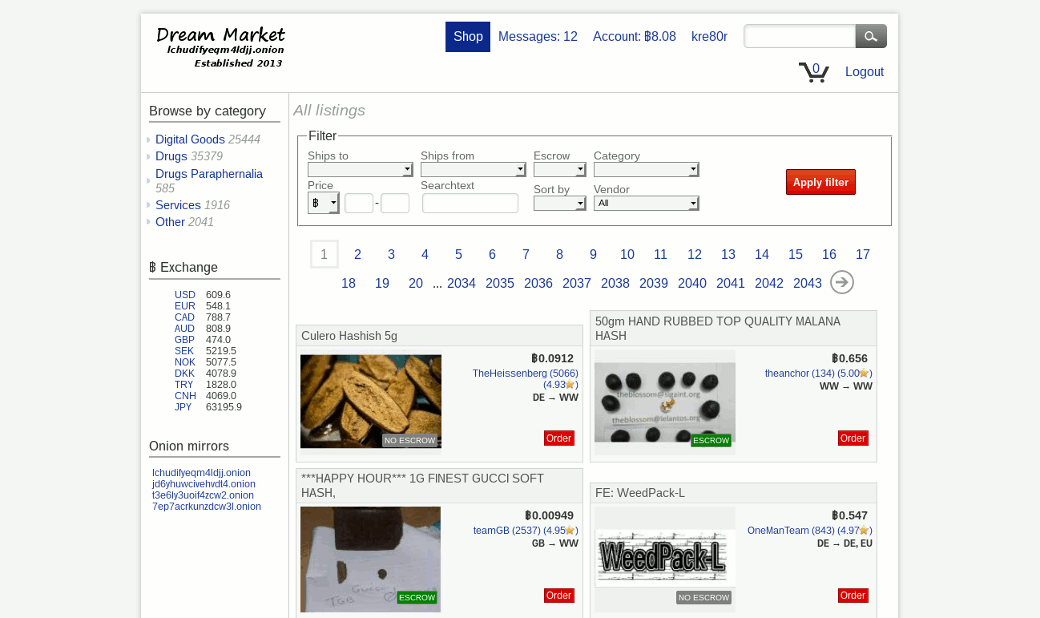Browse the Digital Goods category
This screenshot has height=618, width=1040.
click(x=190, y=140)
